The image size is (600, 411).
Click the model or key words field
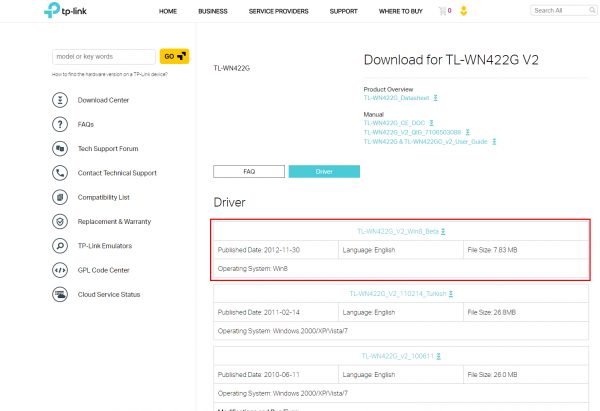pyautogui.click(x=103, y=57)
